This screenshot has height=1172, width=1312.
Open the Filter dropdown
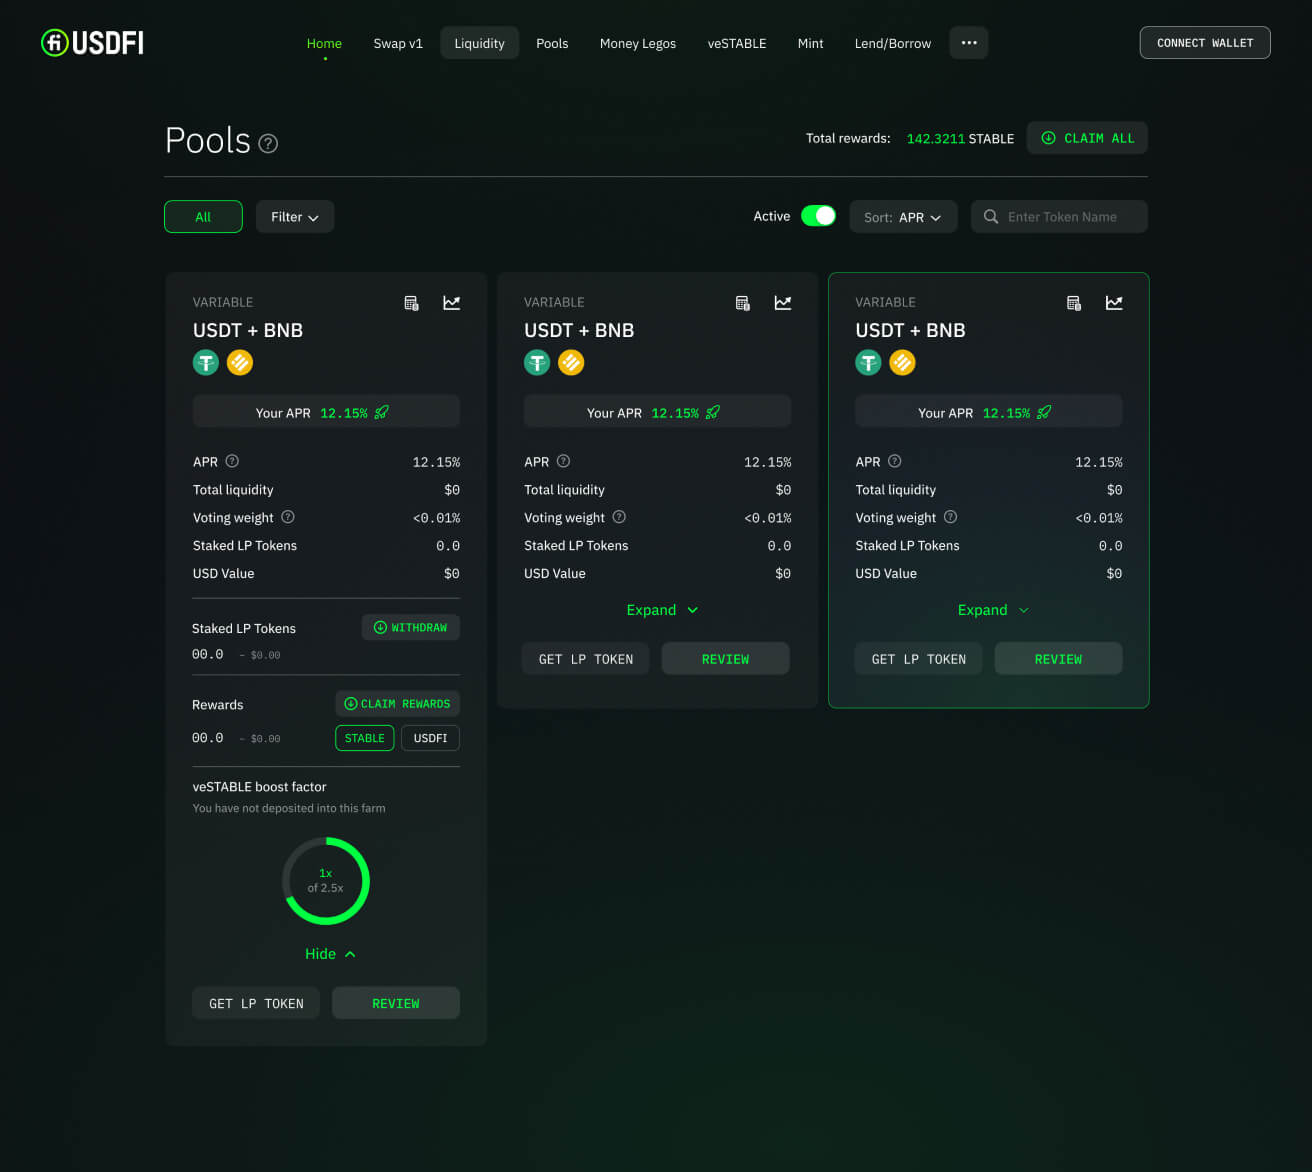pos(295,217)
